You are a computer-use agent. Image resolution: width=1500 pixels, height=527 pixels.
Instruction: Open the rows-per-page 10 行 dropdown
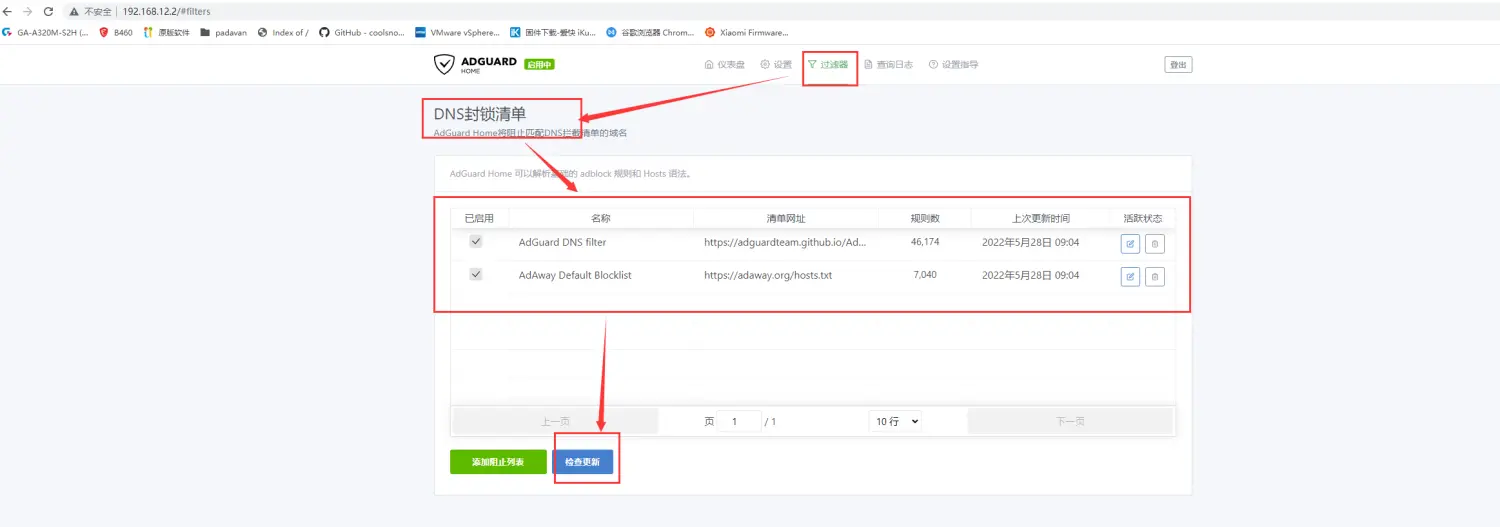coord(895,421)
